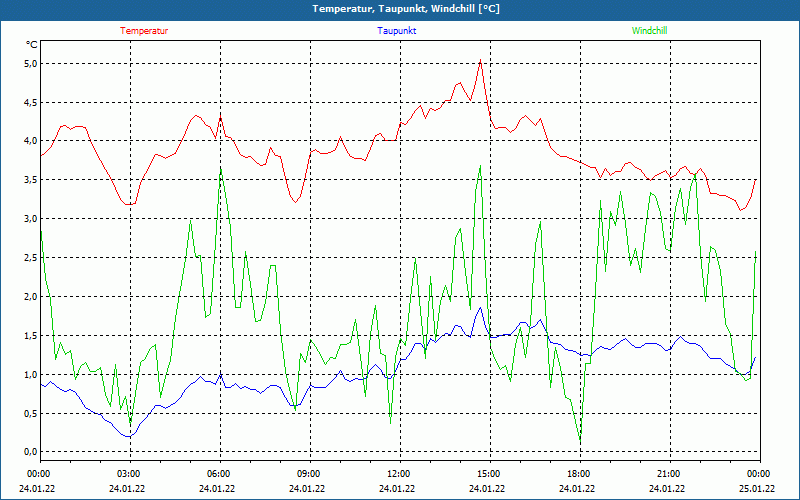
Task: Click the blue dew point minimum near 03:00
Action: tap(127, 437)
